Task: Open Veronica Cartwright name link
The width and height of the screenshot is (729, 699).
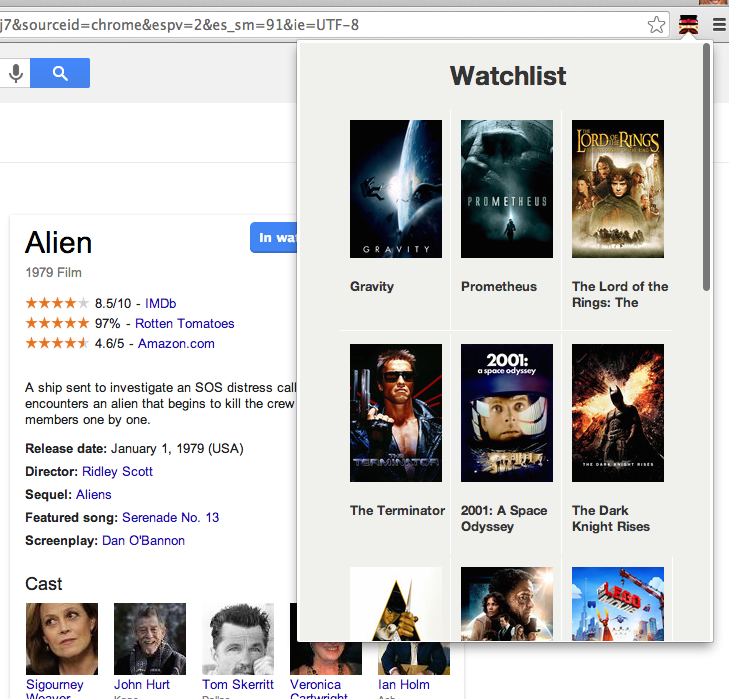Action: click(x=318, y=691)
